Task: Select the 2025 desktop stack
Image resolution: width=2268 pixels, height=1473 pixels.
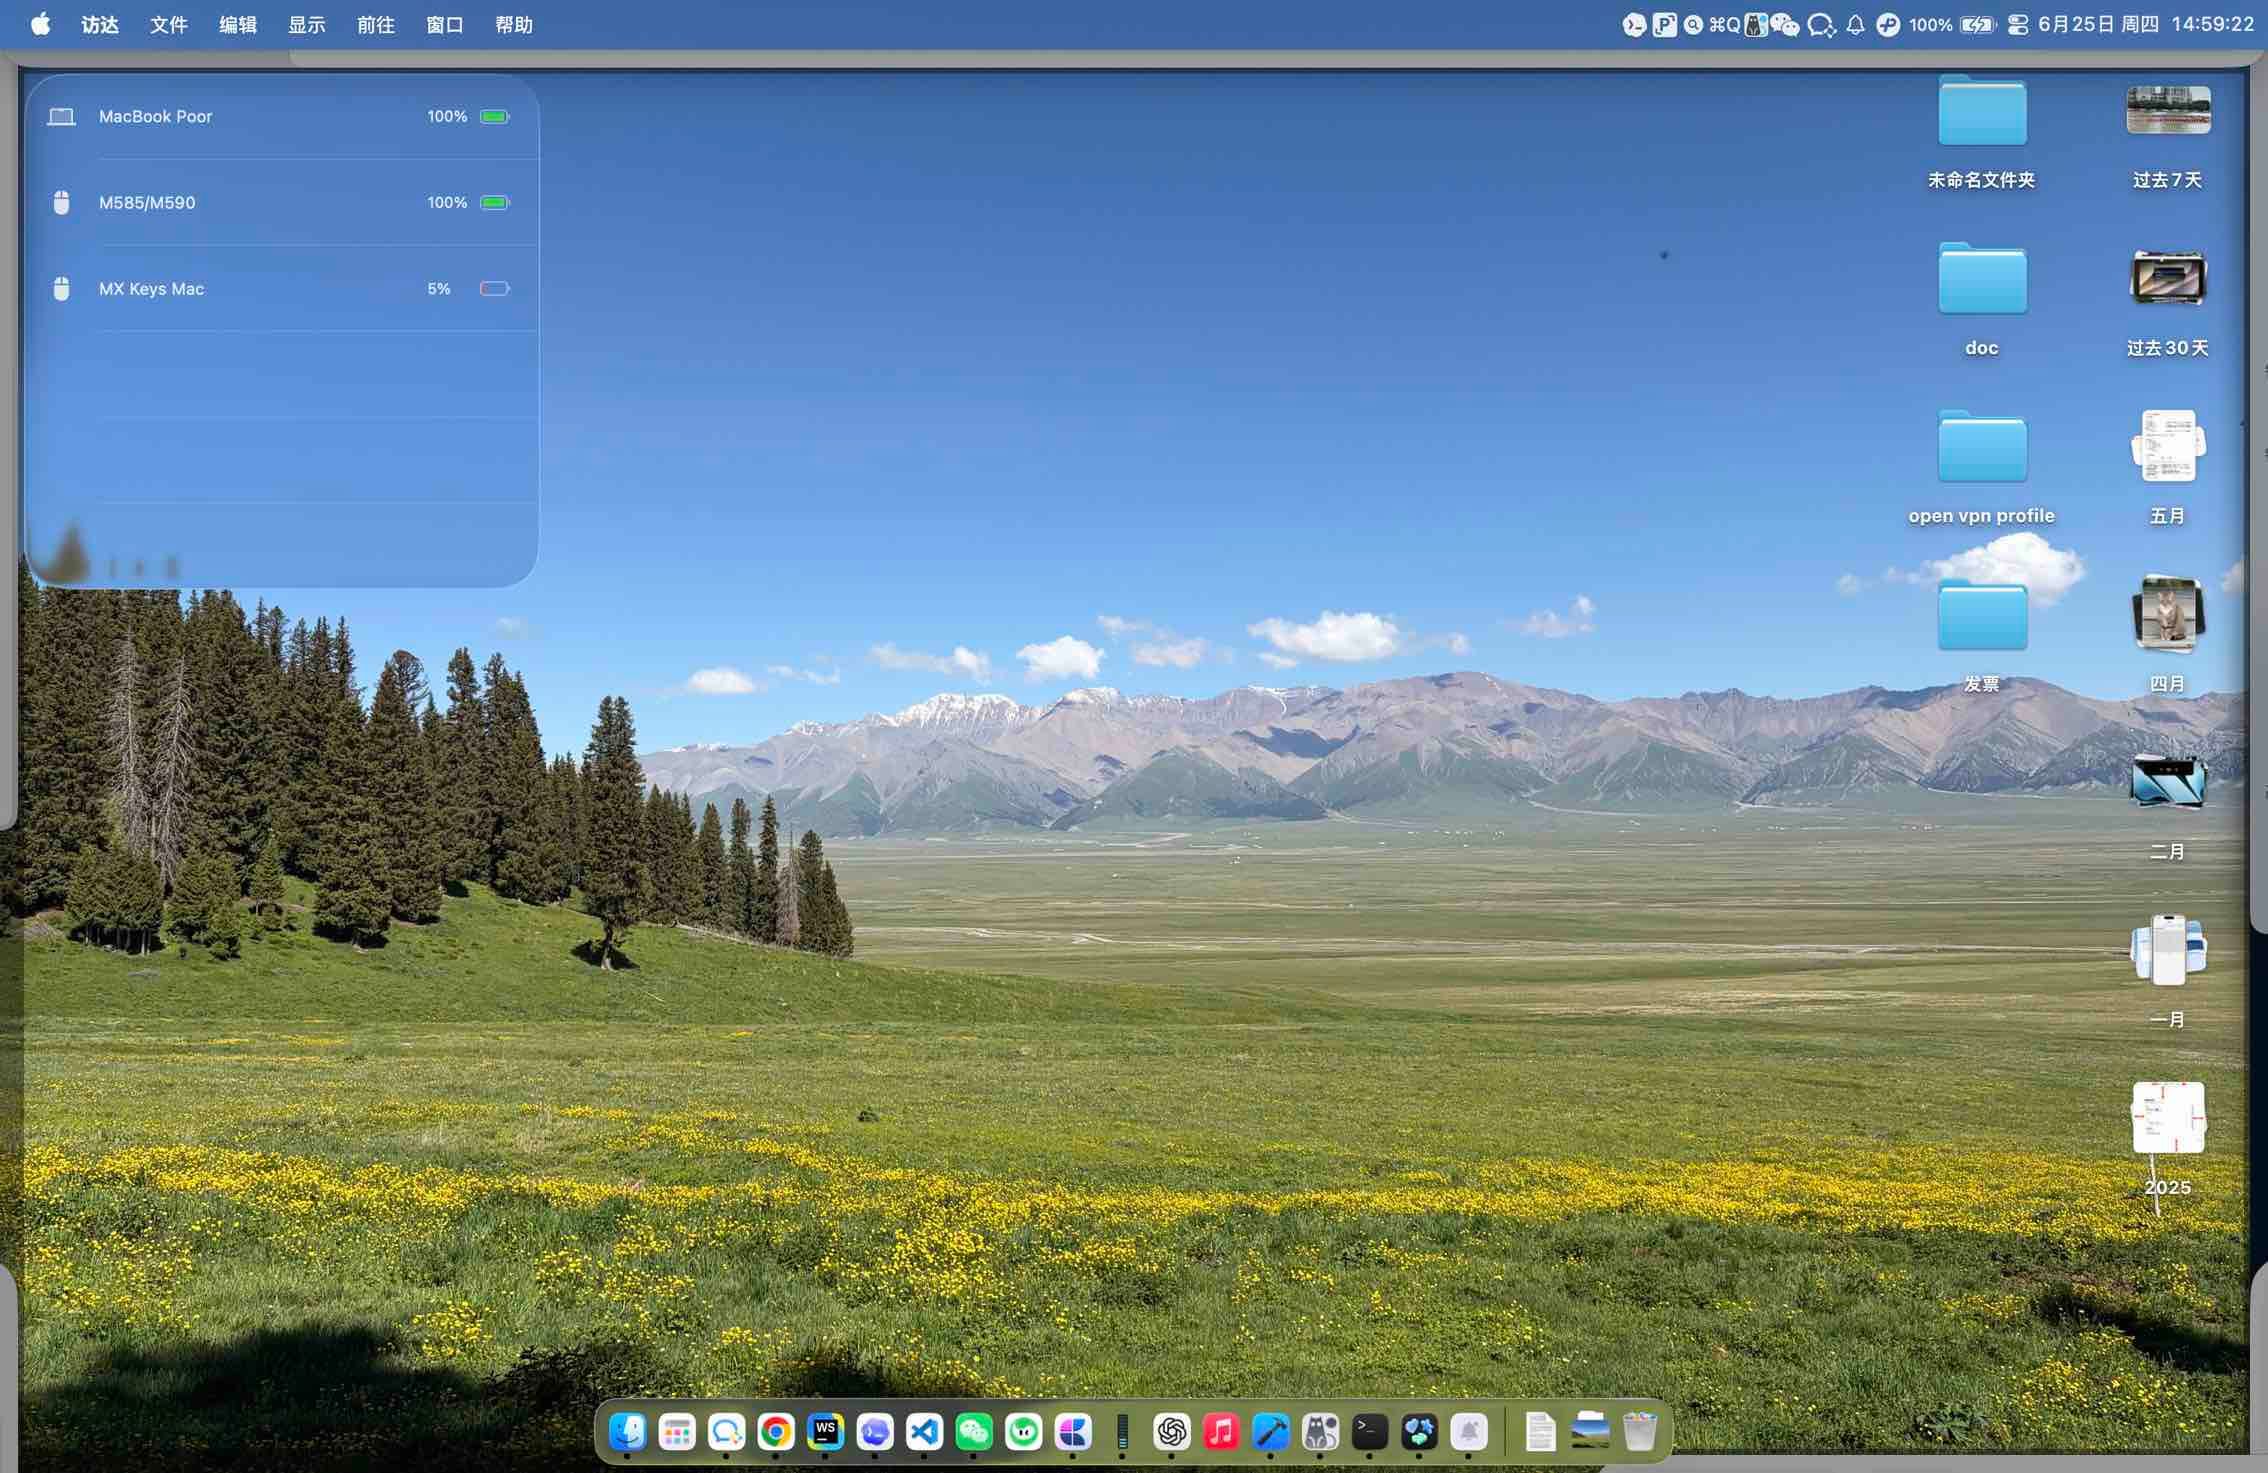Action: click(x=2168, y=1141)
